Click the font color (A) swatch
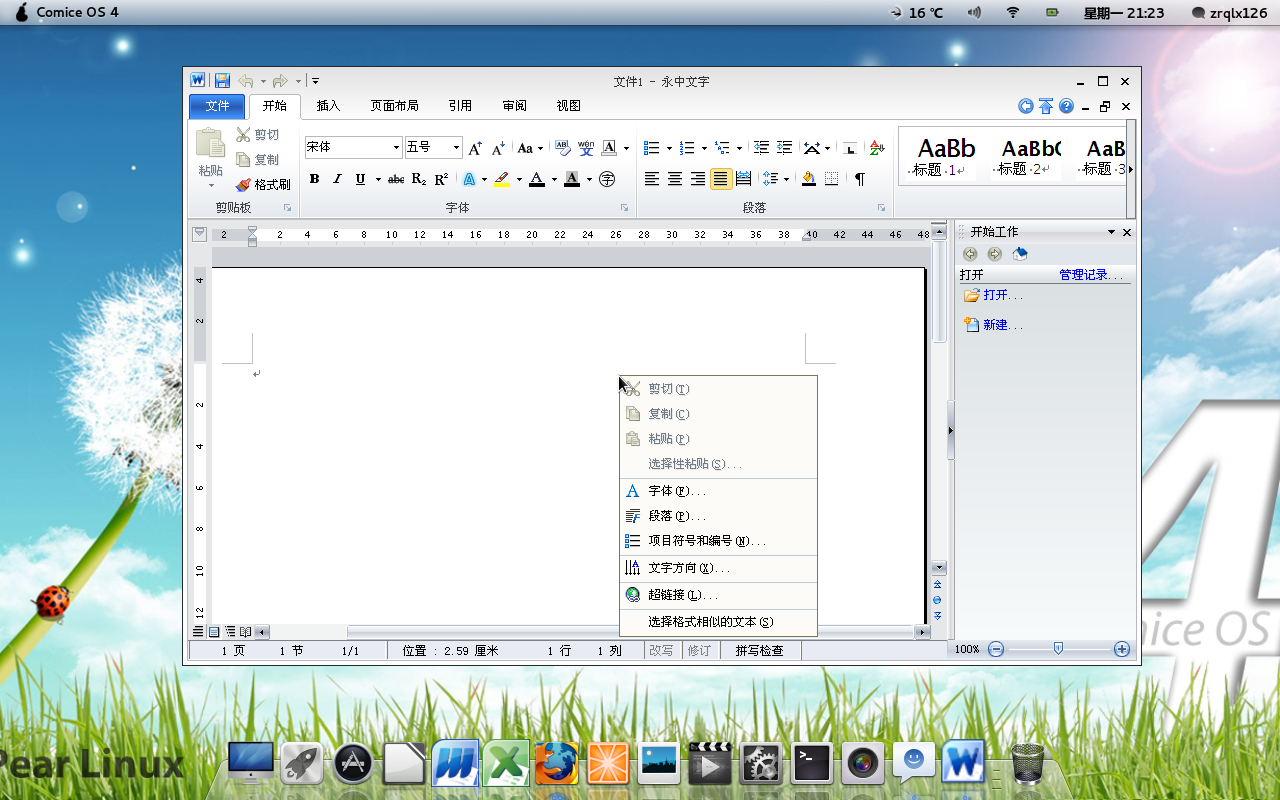1280x800 pixels. pos(537,180)
